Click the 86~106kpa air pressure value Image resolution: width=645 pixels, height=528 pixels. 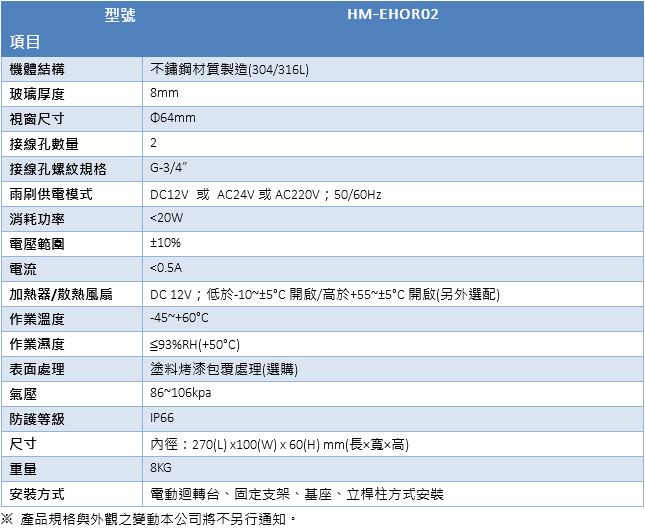[x=180, y=393]
